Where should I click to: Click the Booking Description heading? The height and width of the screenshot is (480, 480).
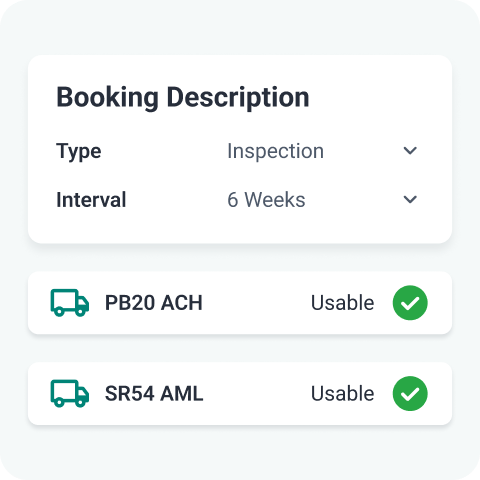click(x=183, y=97)
